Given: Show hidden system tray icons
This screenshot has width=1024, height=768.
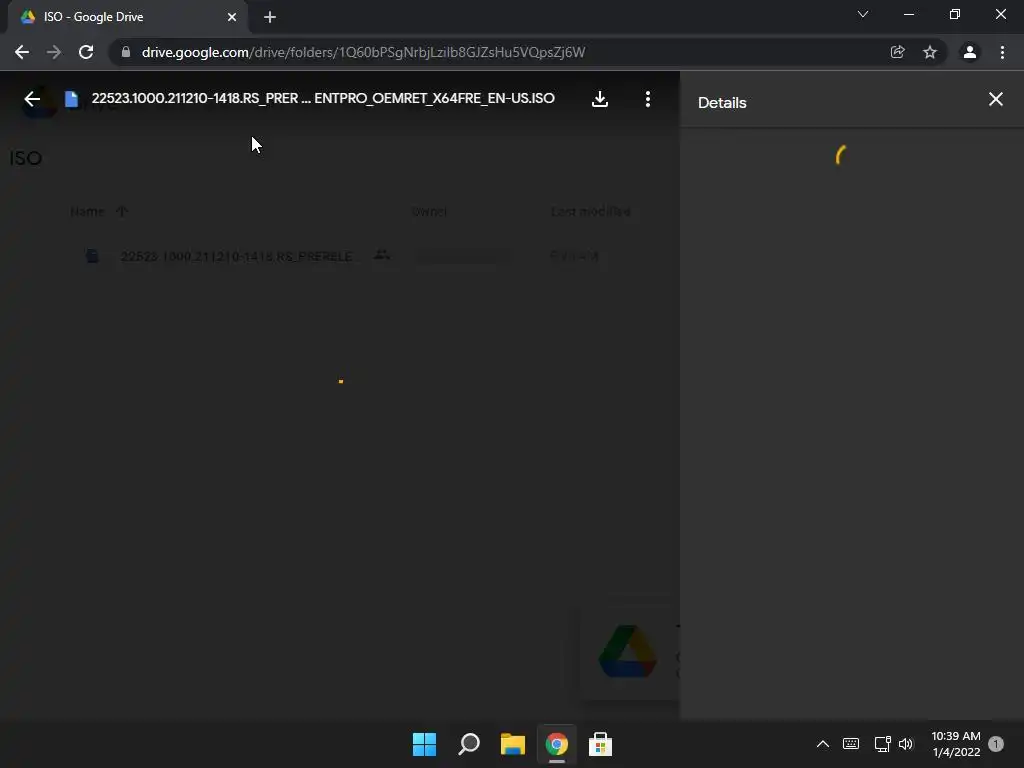Looking at the screenshot, I should tap(823, 744).
